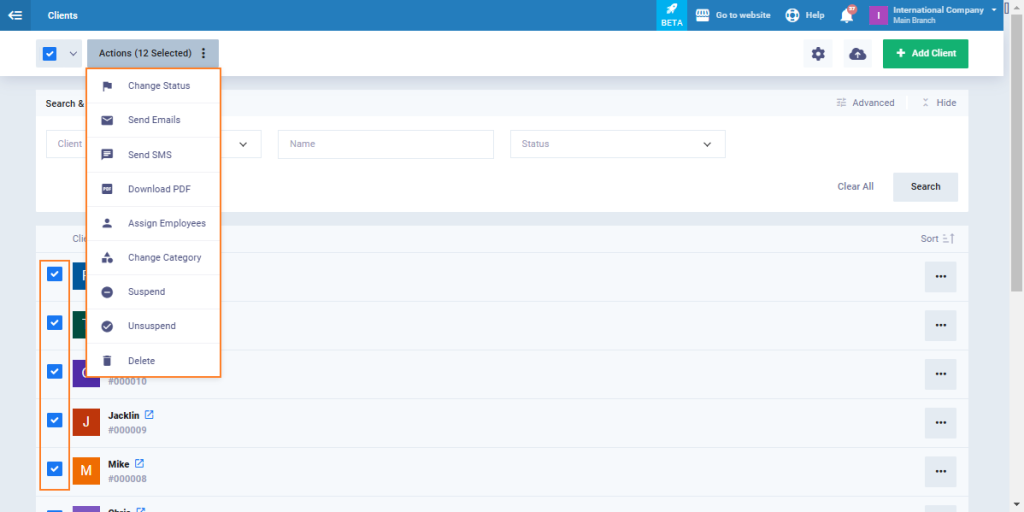Collapse sidebar with back arrow icon

(x=15, y=15)
